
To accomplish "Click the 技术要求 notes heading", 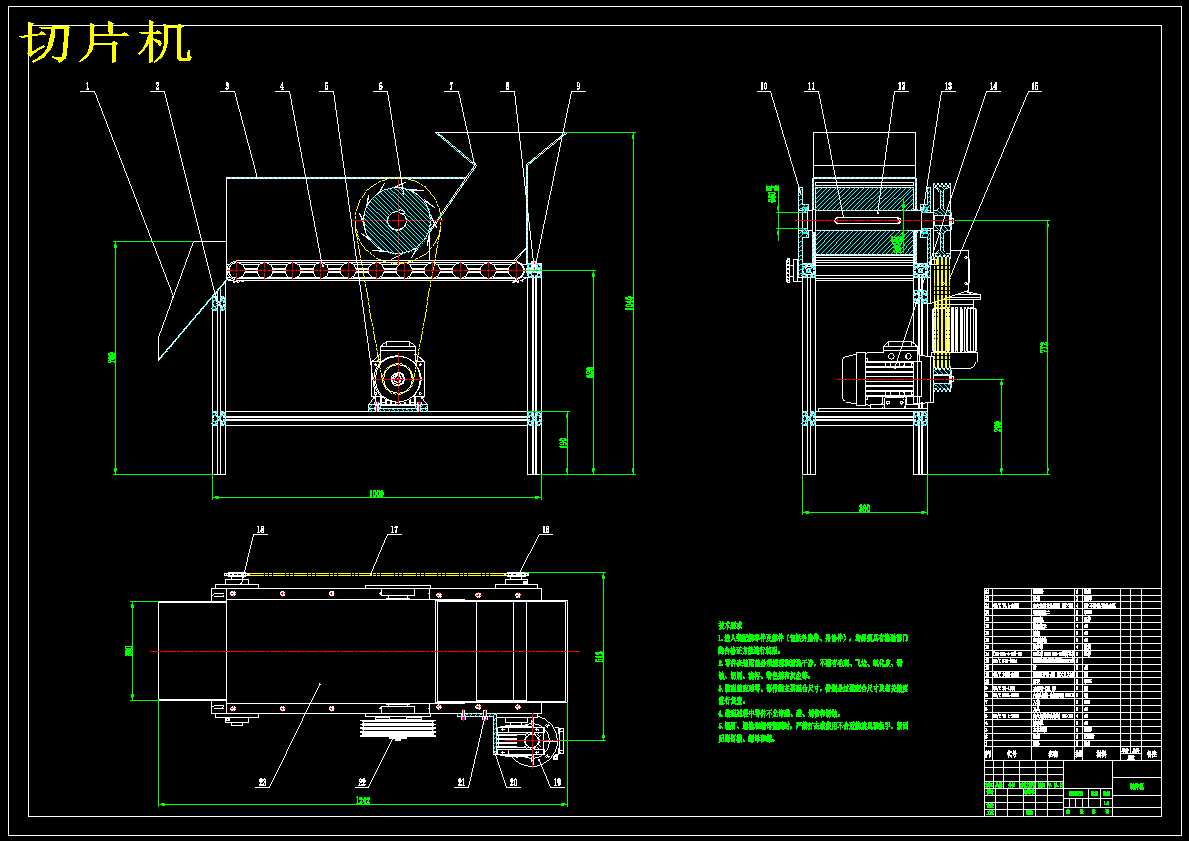I will tap(731, 626).
